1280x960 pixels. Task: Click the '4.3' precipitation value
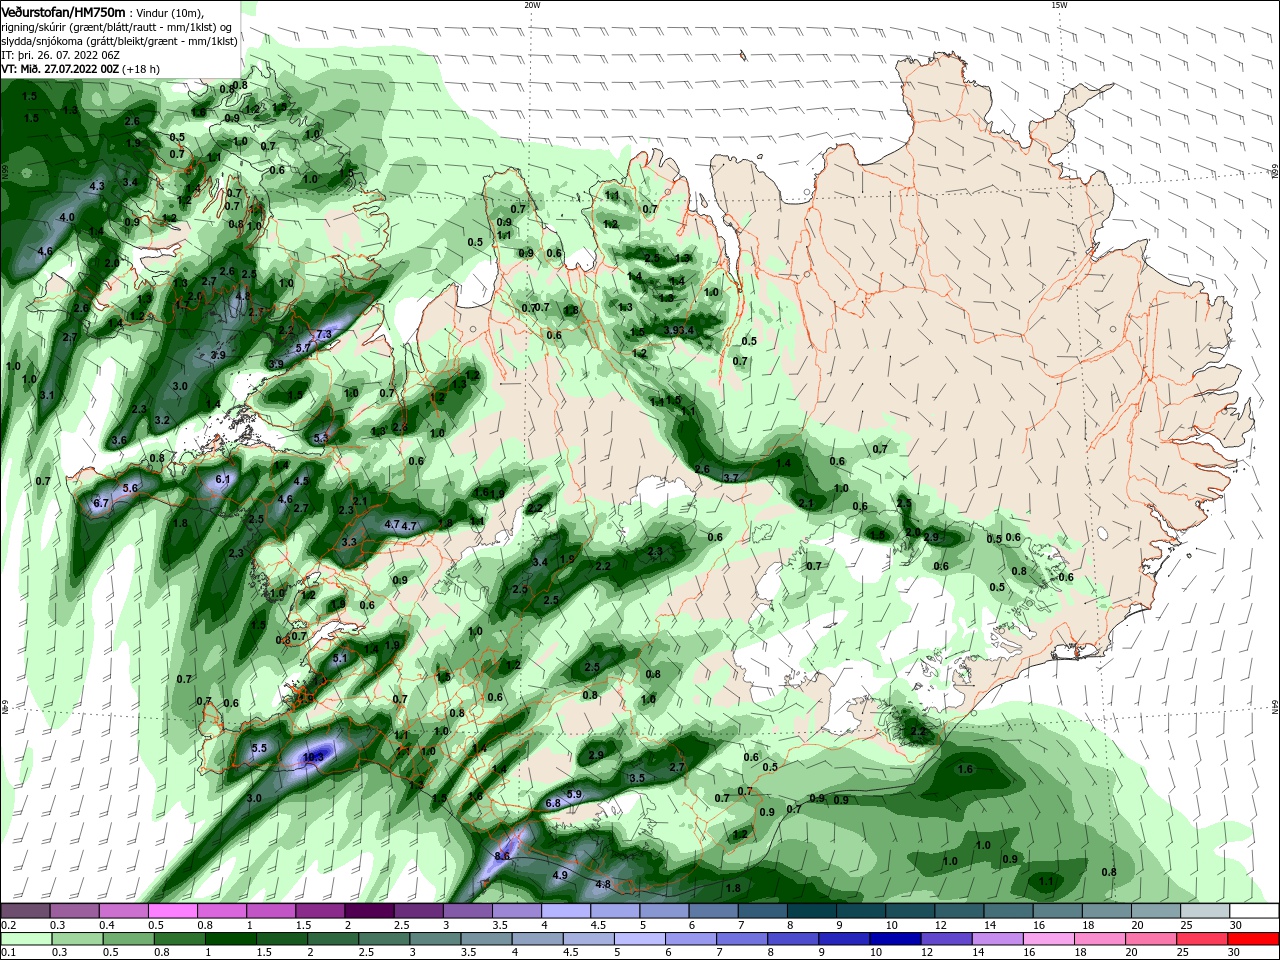[x=97, y=187]
